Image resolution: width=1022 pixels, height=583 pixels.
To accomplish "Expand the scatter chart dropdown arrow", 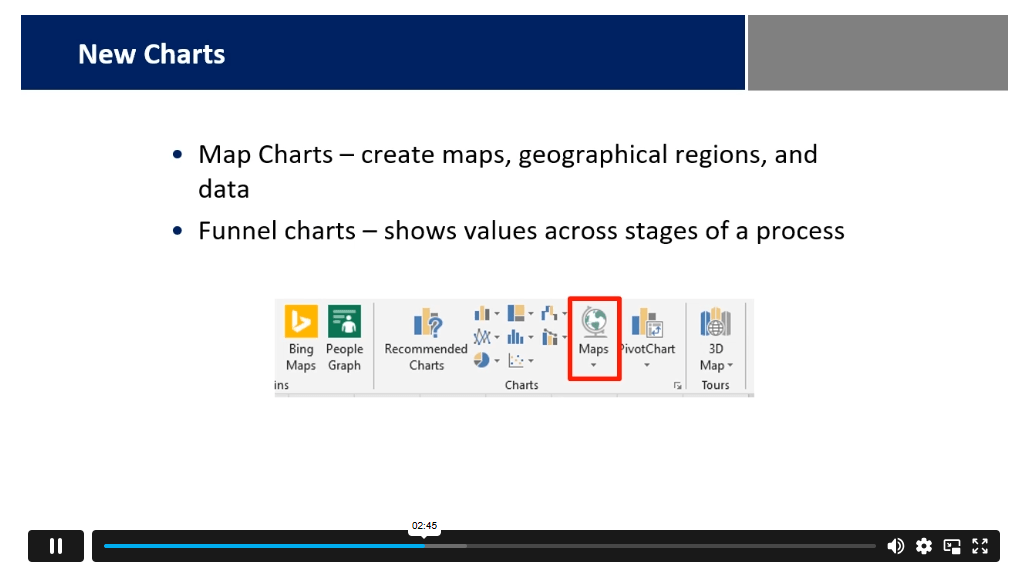I will (531, 361).
